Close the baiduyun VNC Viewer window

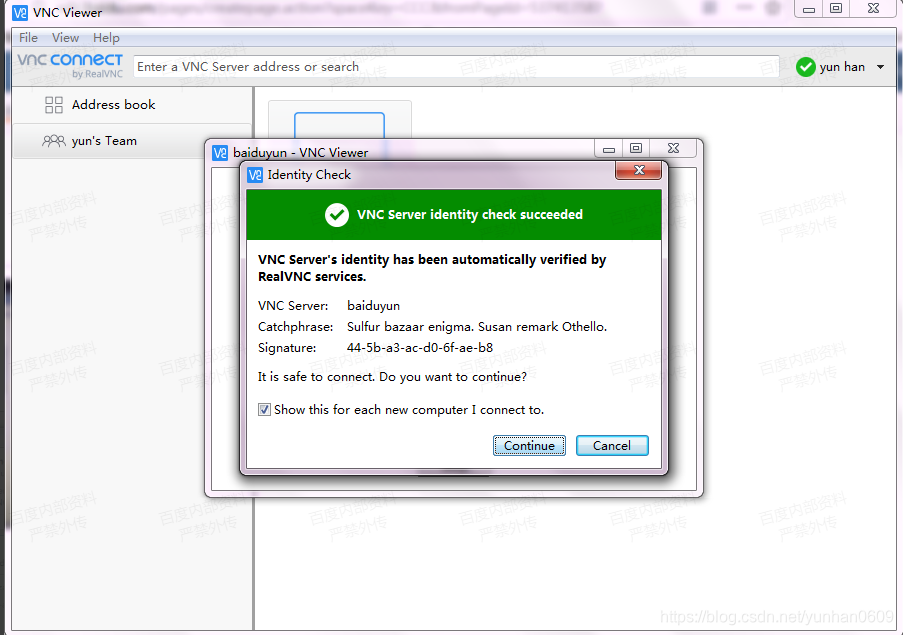(x=673, y=149)
